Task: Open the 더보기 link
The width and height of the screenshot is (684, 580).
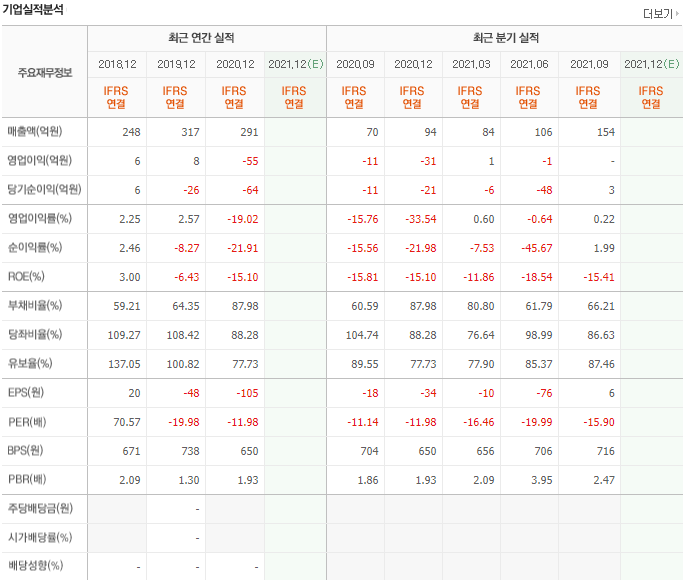Action: [x=660, y=14]
